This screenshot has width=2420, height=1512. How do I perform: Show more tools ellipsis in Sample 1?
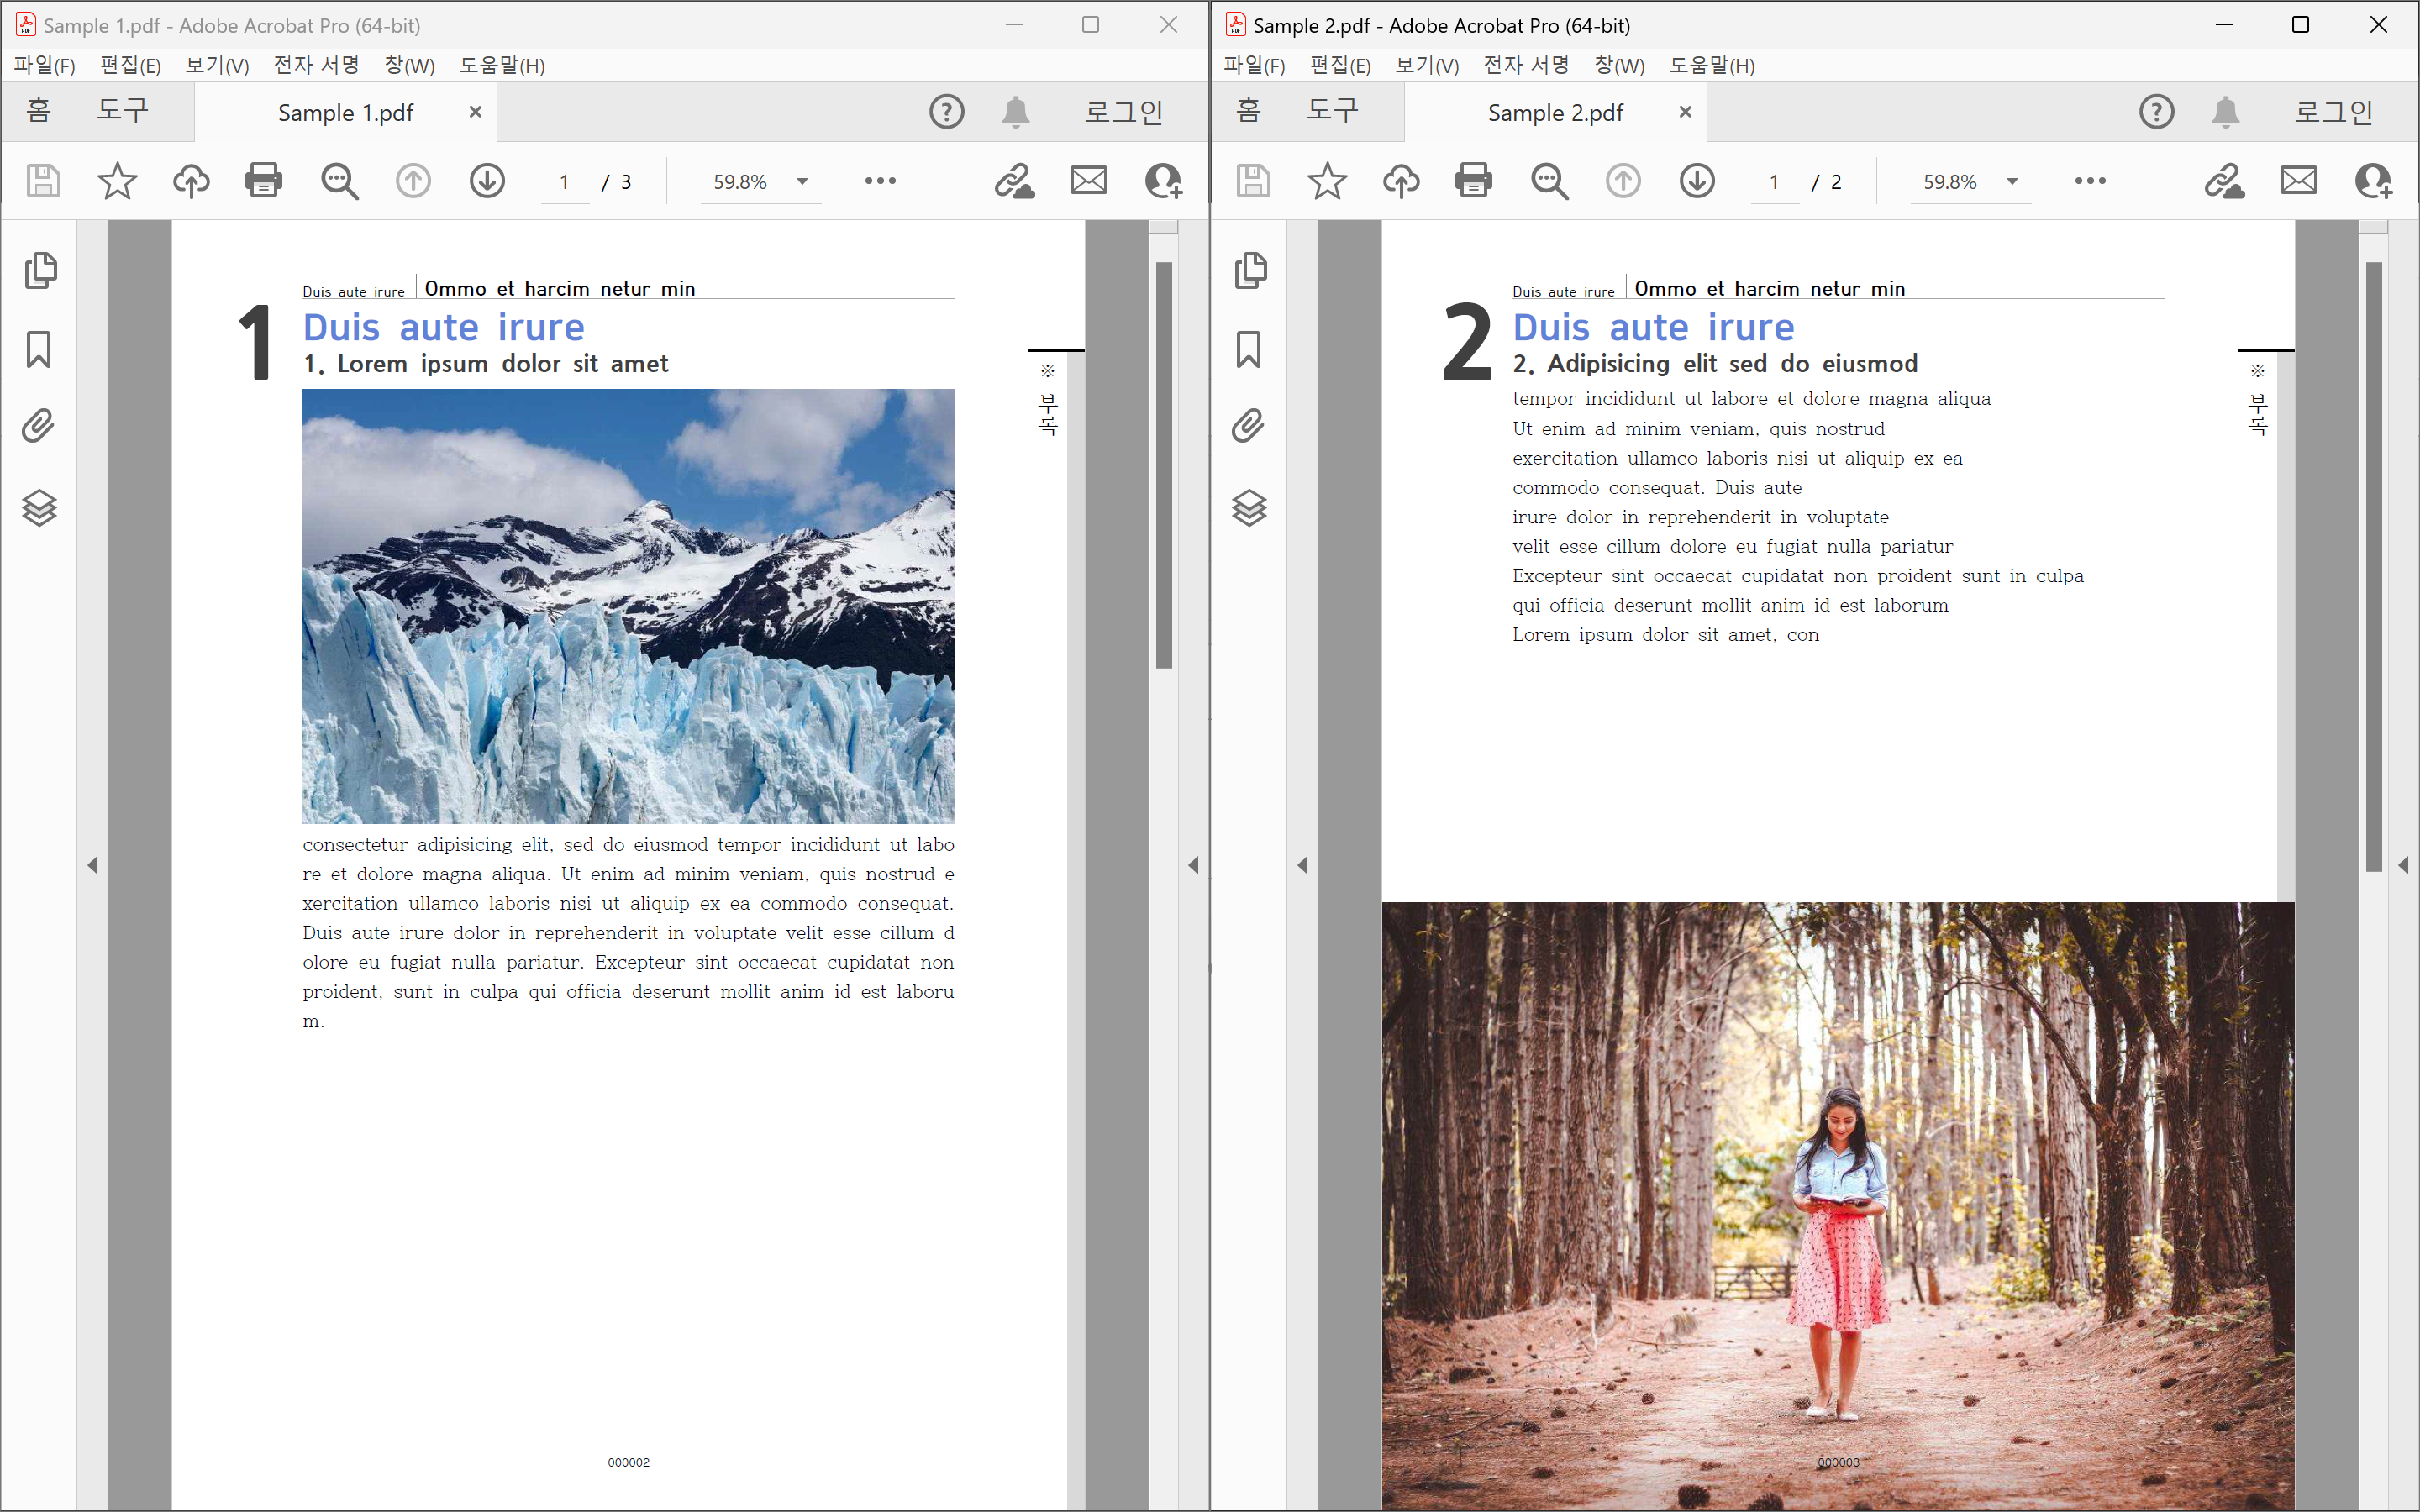pyautogui.click(x=880, y=181)
